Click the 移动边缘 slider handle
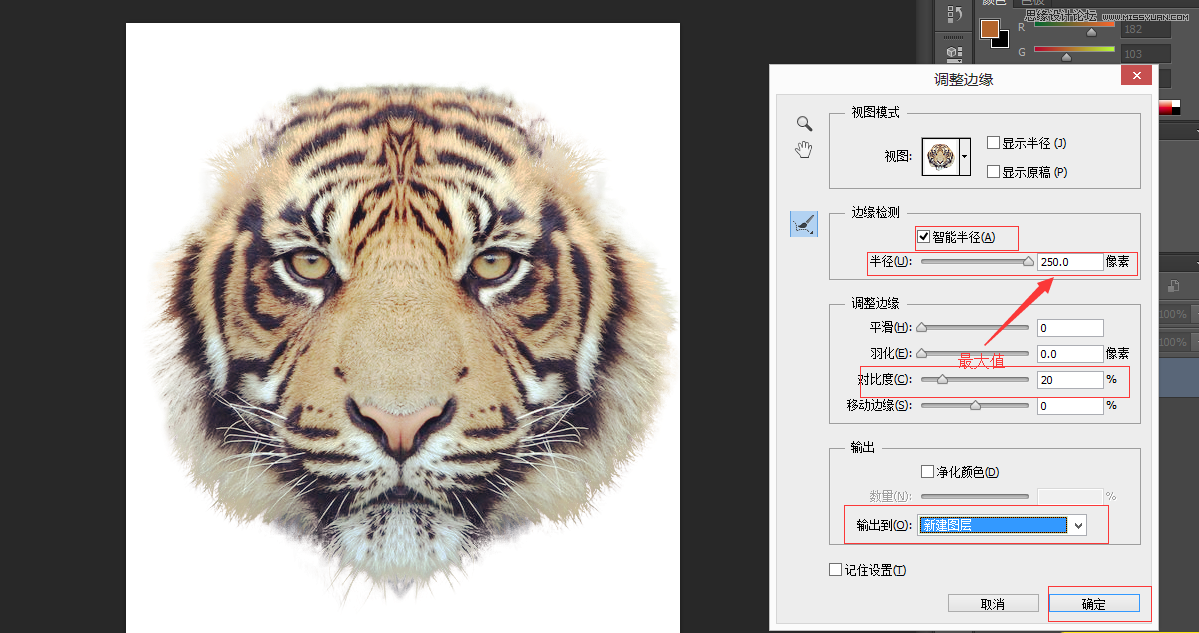Screen dimensions: 1199x633 pyautogui.click(x=975, y=405)
